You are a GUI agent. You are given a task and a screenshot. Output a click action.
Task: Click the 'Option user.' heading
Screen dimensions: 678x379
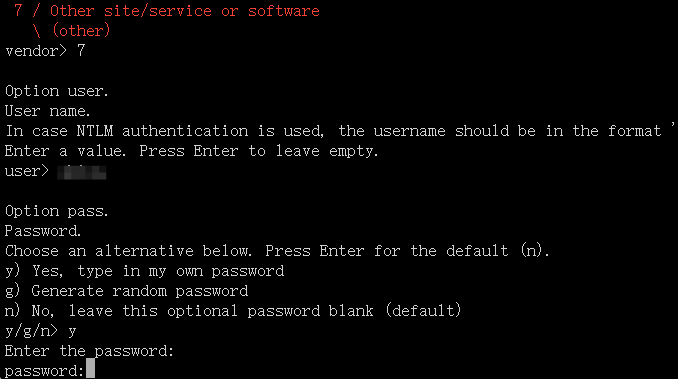click(57, 91)
